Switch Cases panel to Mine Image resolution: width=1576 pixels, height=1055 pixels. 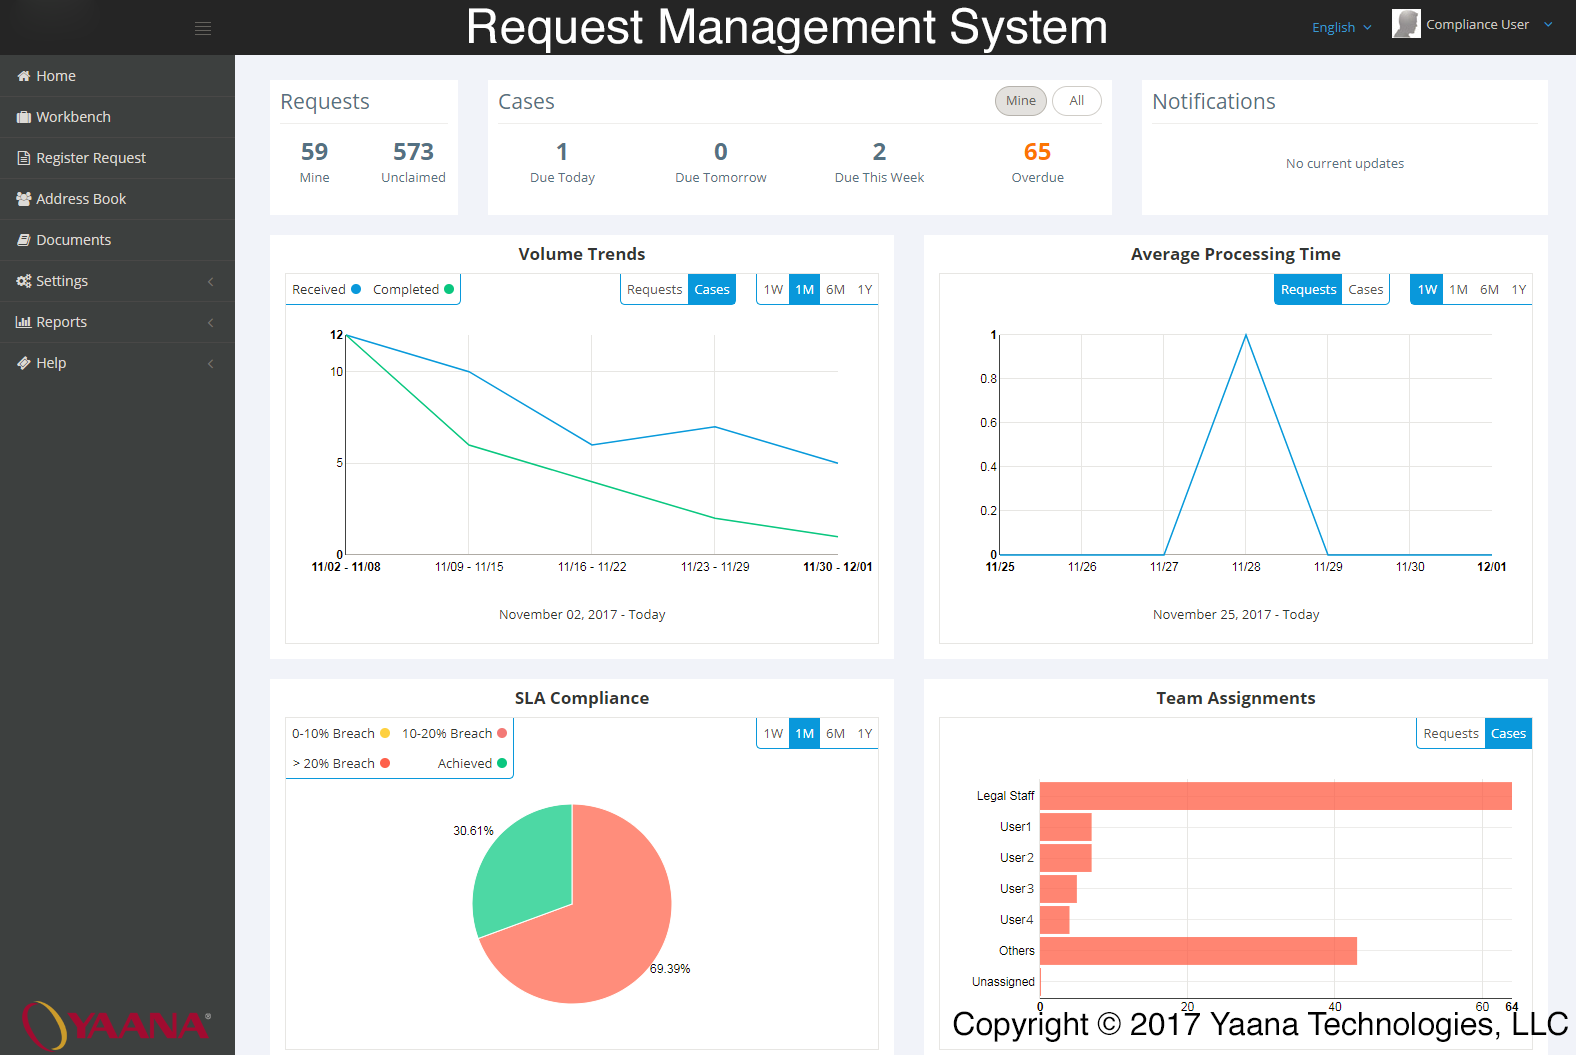1021,101
